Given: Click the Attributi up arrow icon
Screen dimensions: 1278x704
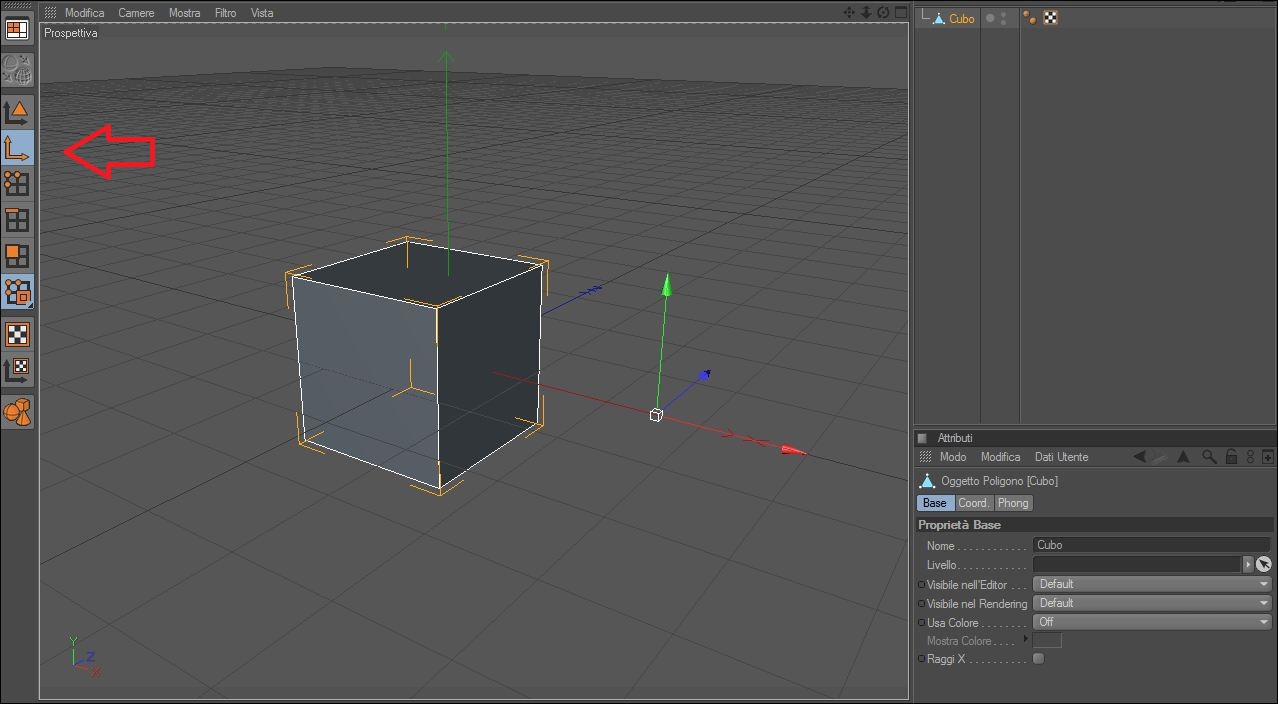Looking at the screenshot, I should 1183,457.
